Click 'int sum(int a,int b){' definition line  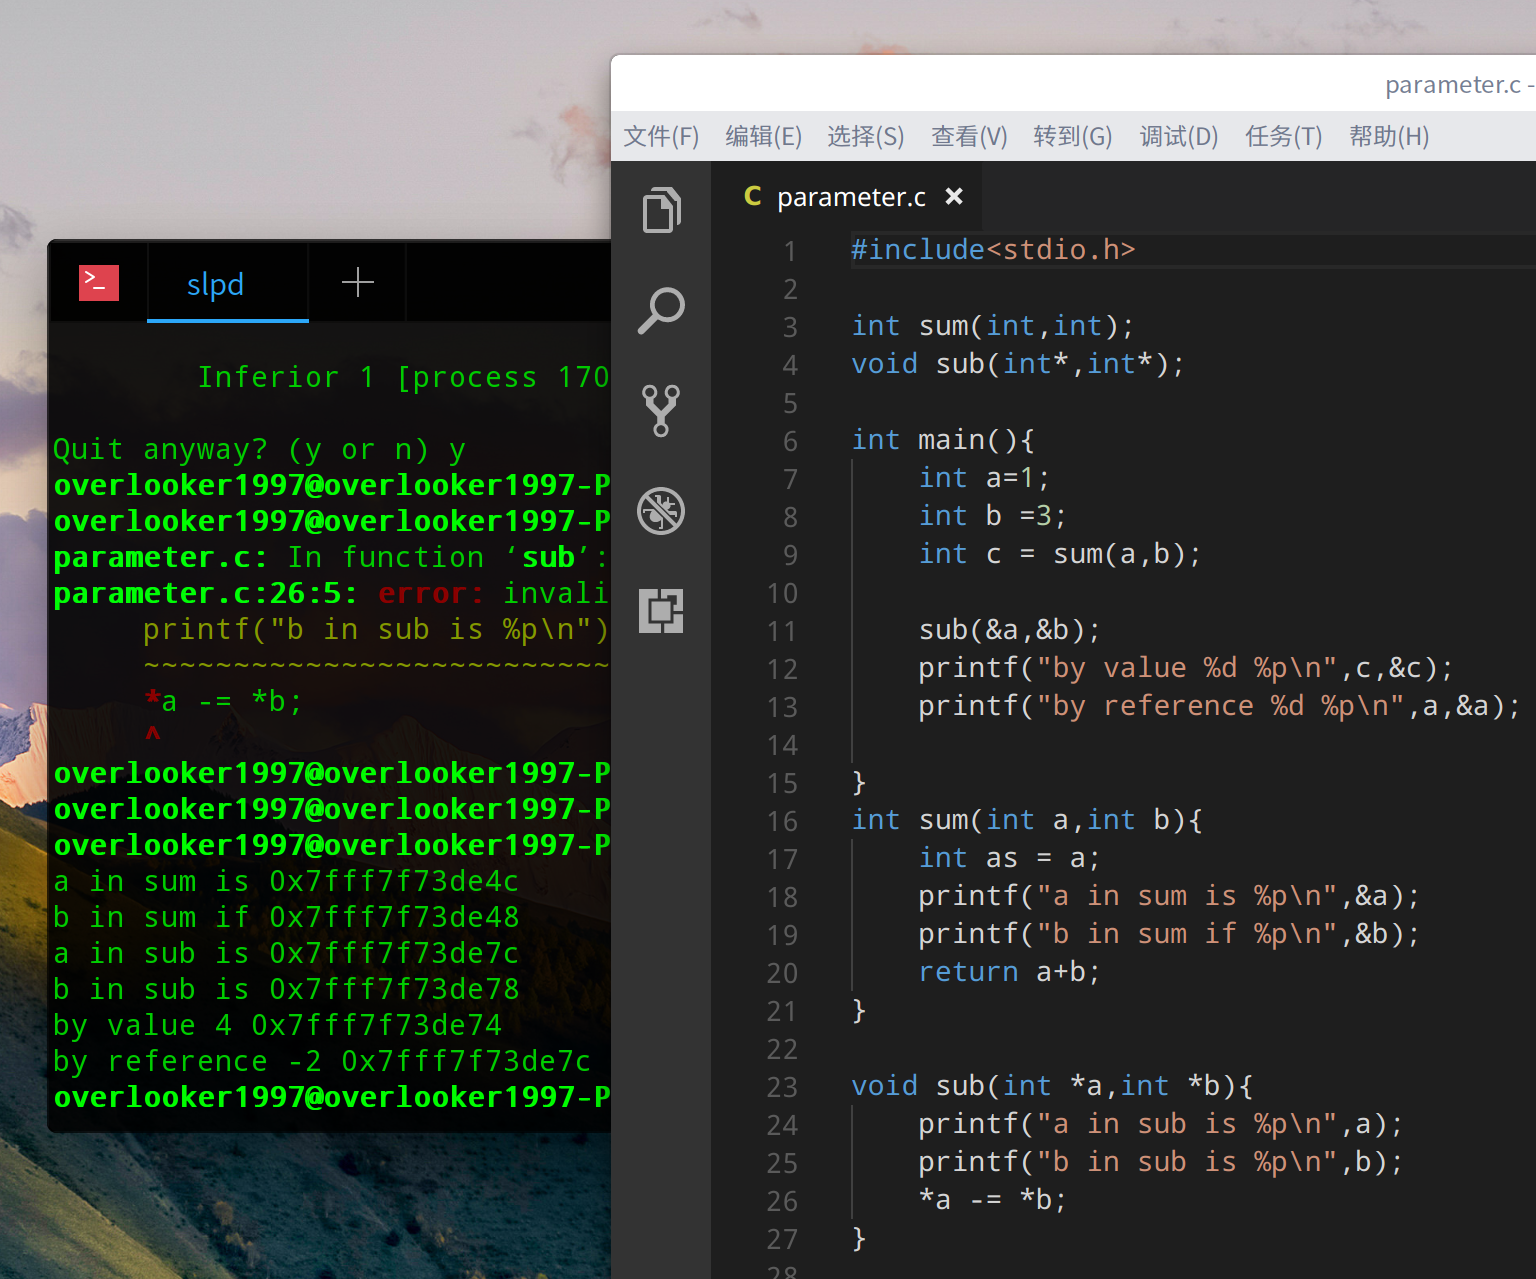[x=1027, y=820]
